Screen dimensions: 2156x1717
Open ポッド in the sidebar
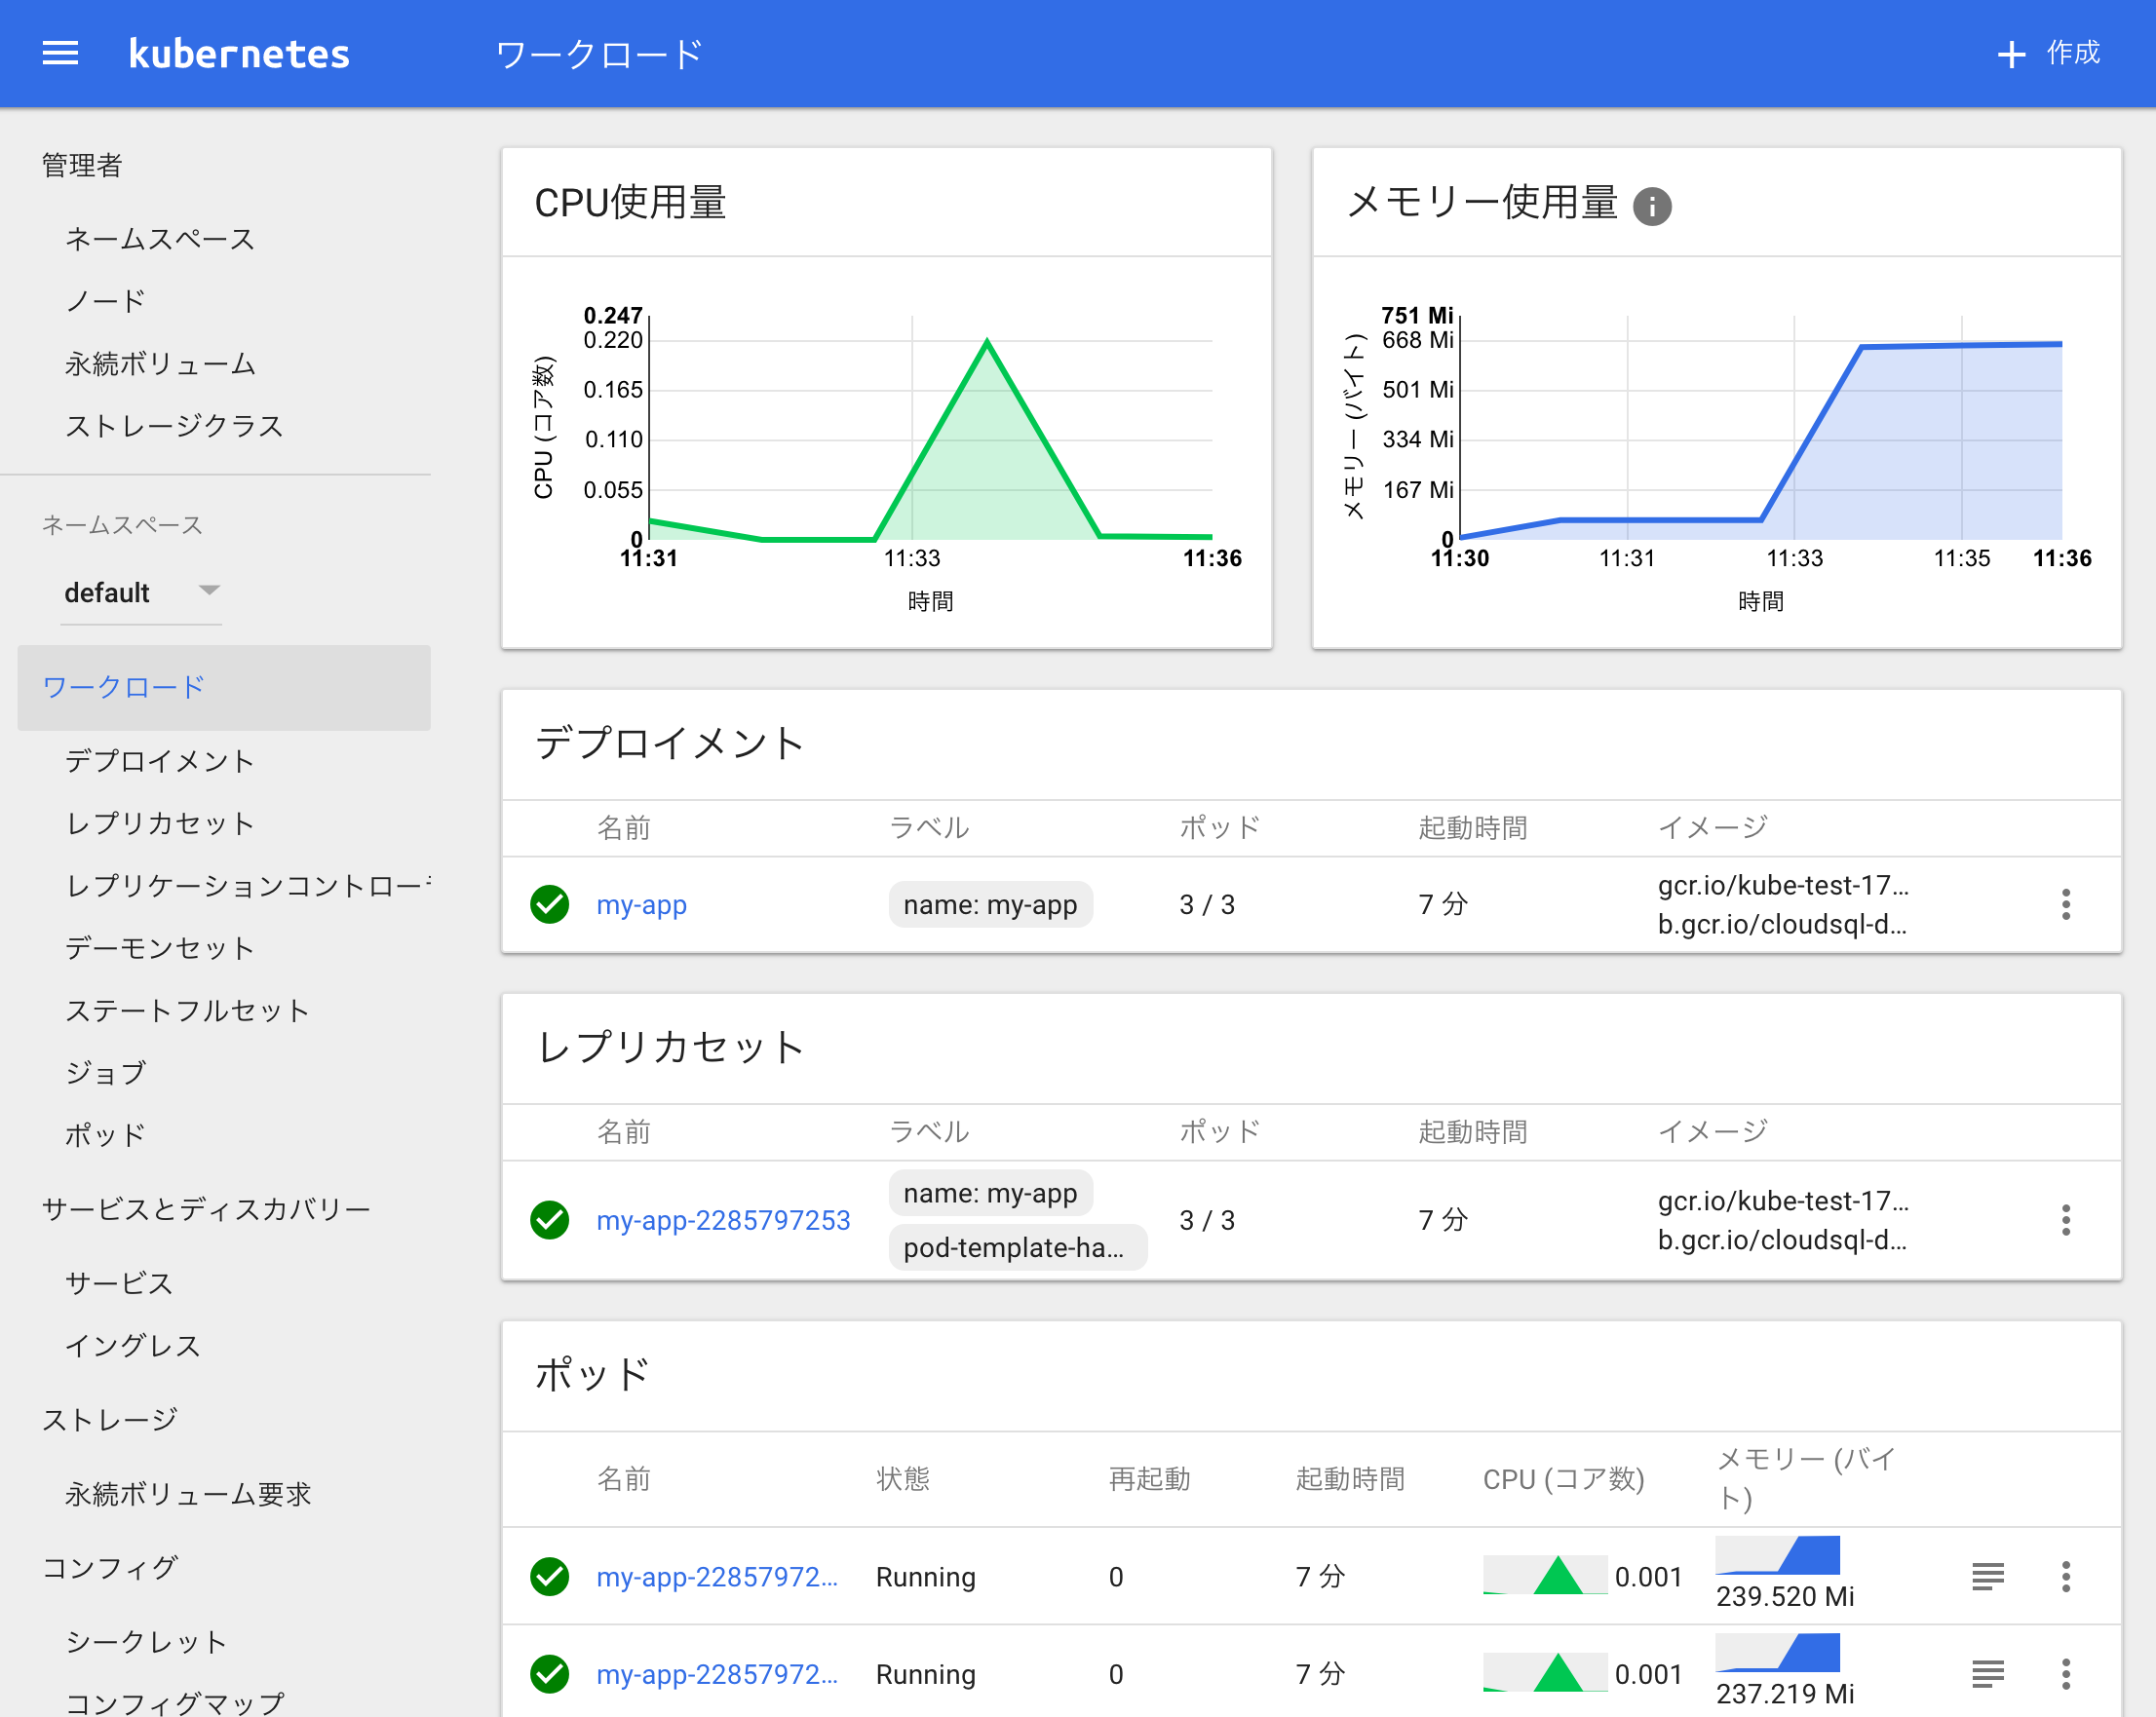point(106,1135)
